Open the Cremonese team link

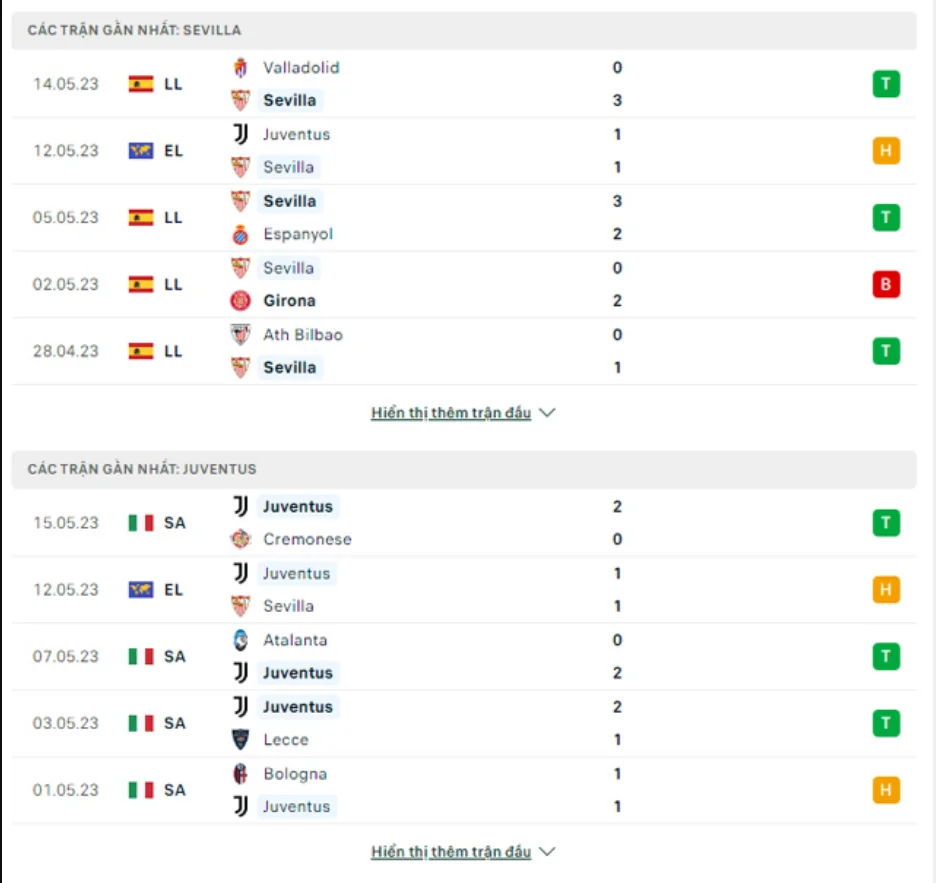(x=307, y=540)
